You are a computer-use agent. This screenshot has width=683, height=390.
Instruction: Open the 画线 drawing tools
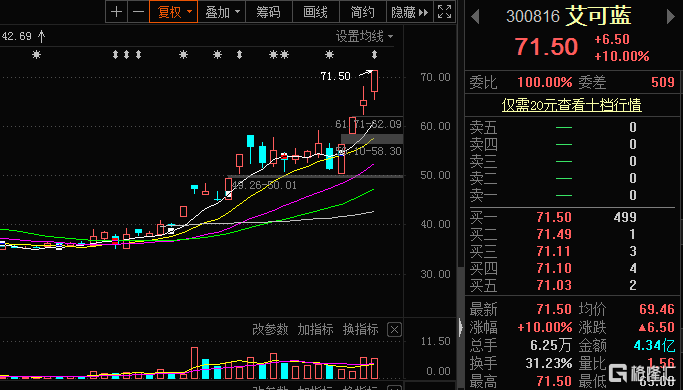click(x=316, y=12)
